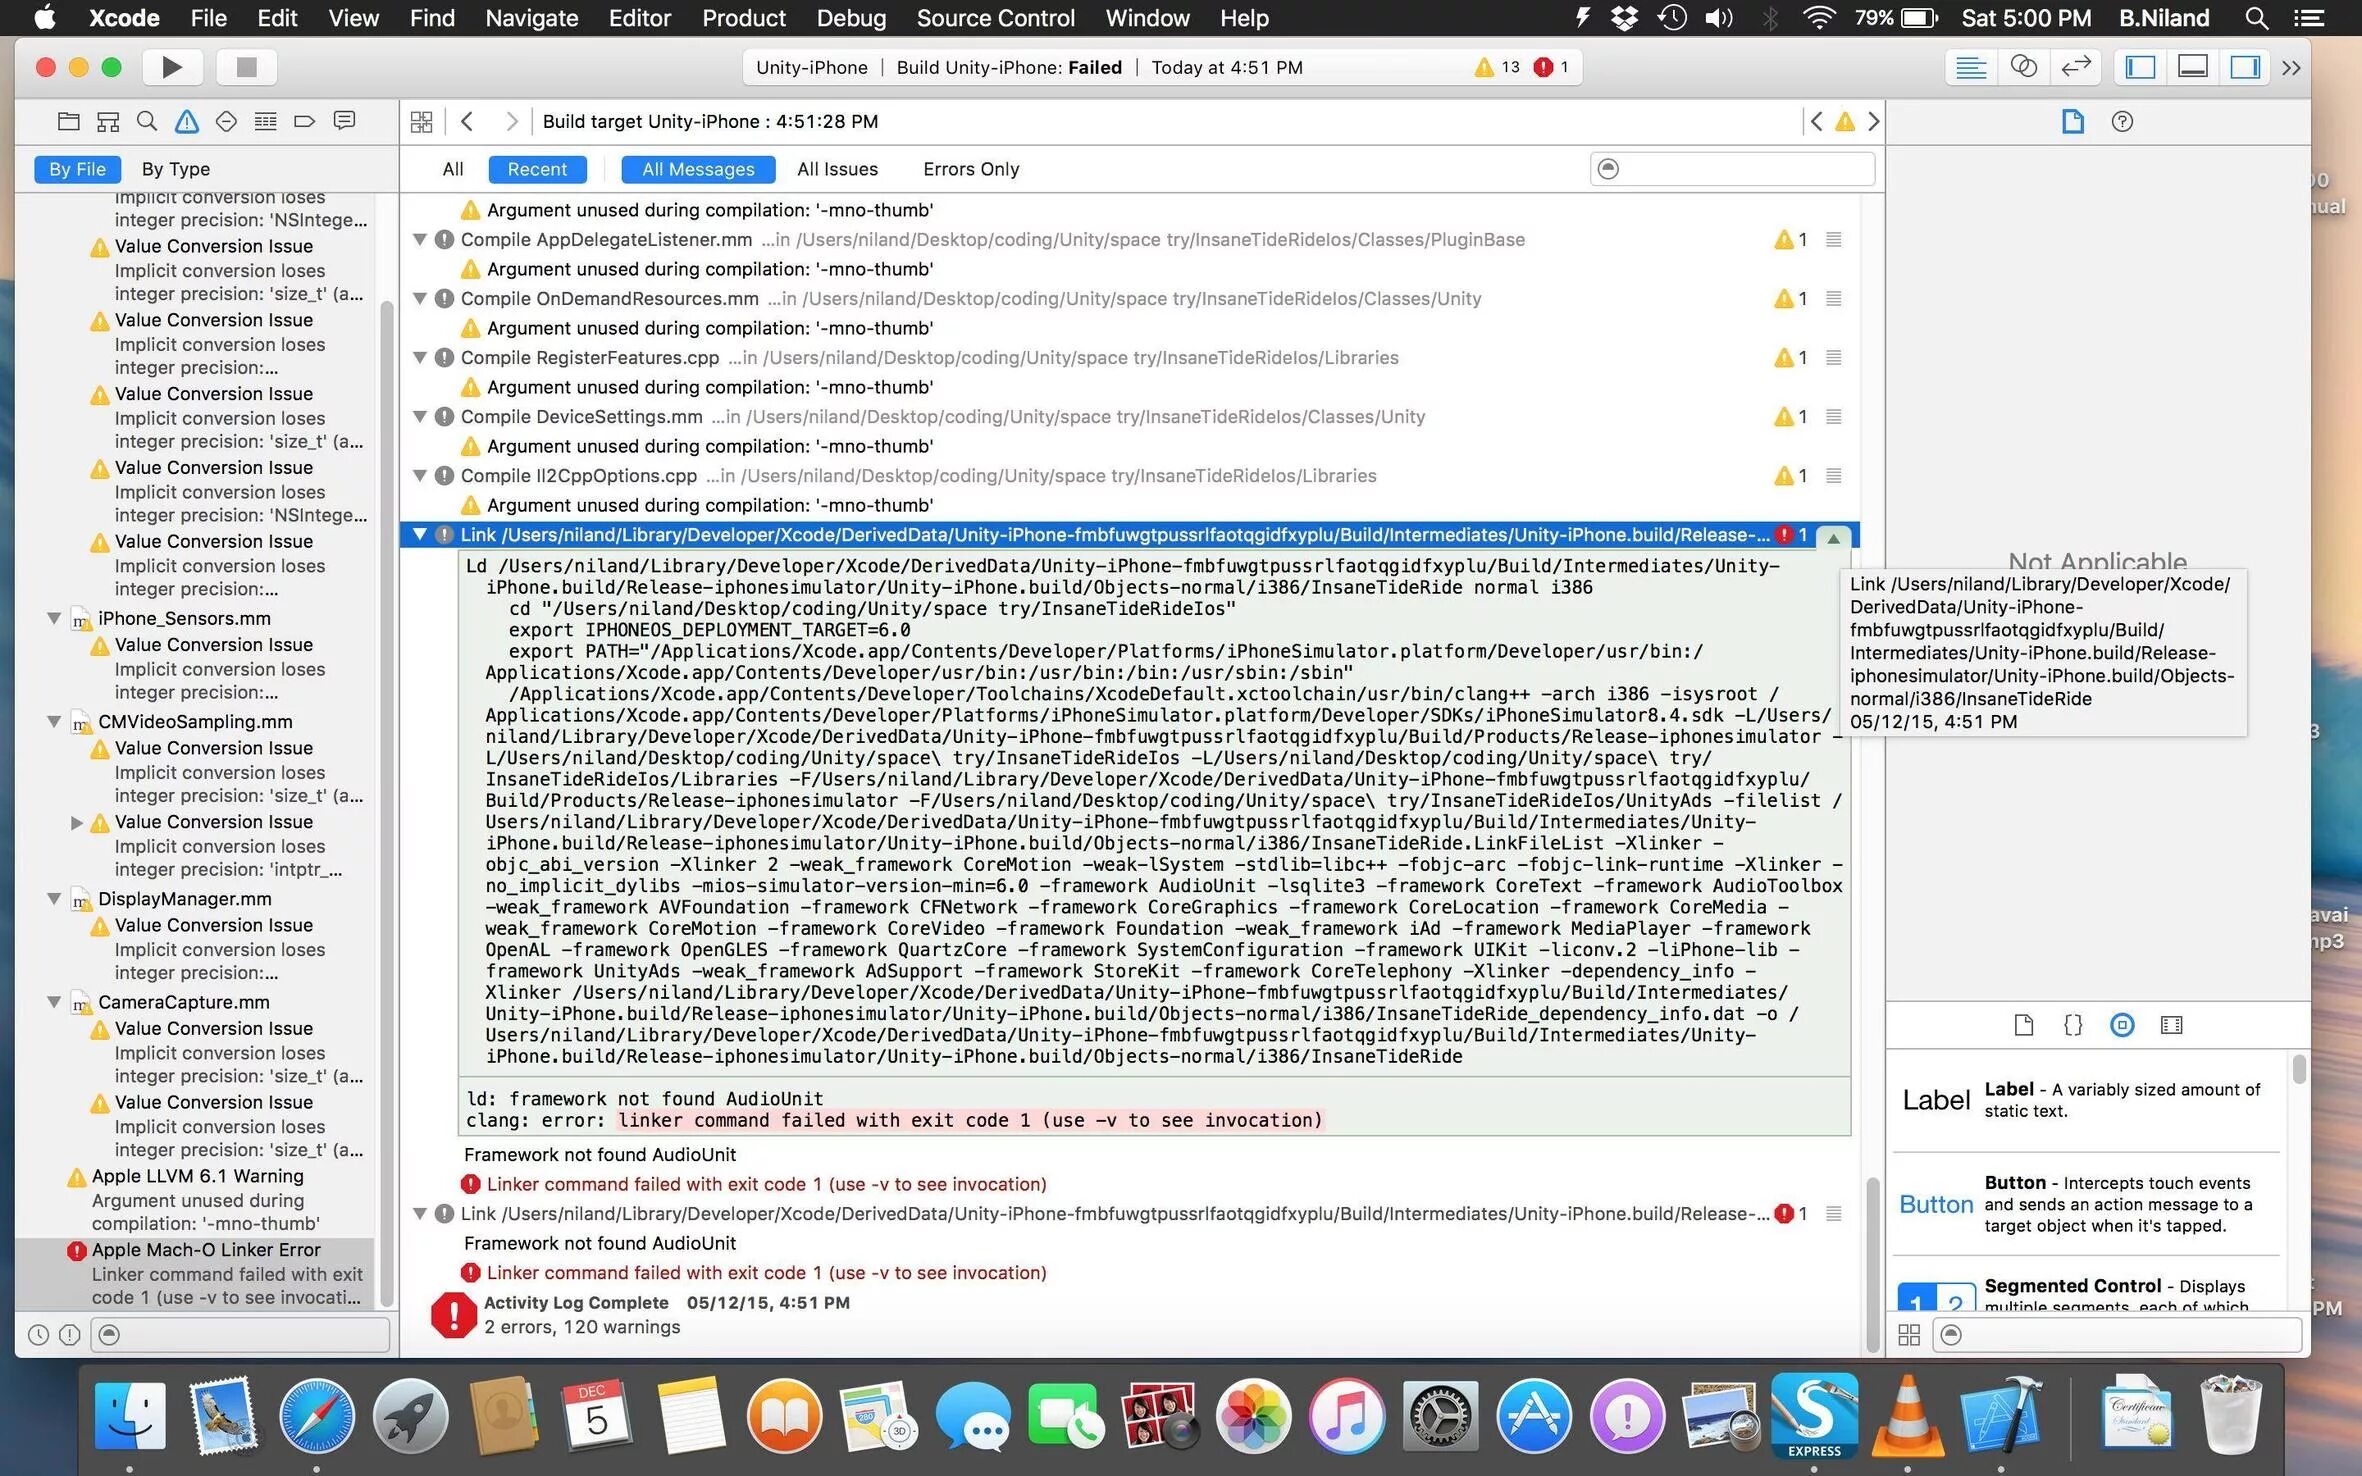Click the debug area toggle icon
Viewport: 2362px width, 1476px height.
coord(2192,66)
